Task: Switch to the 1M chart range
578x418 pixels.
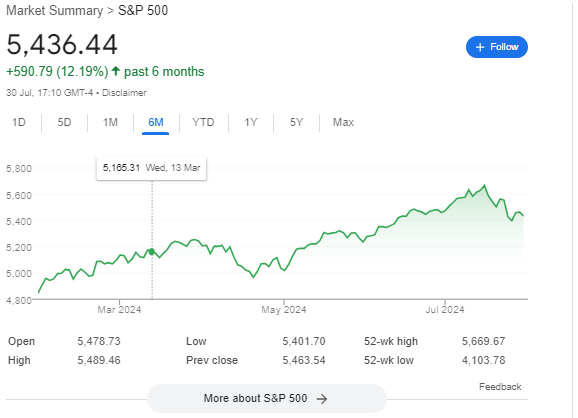Action: click(x=110, y=122)
